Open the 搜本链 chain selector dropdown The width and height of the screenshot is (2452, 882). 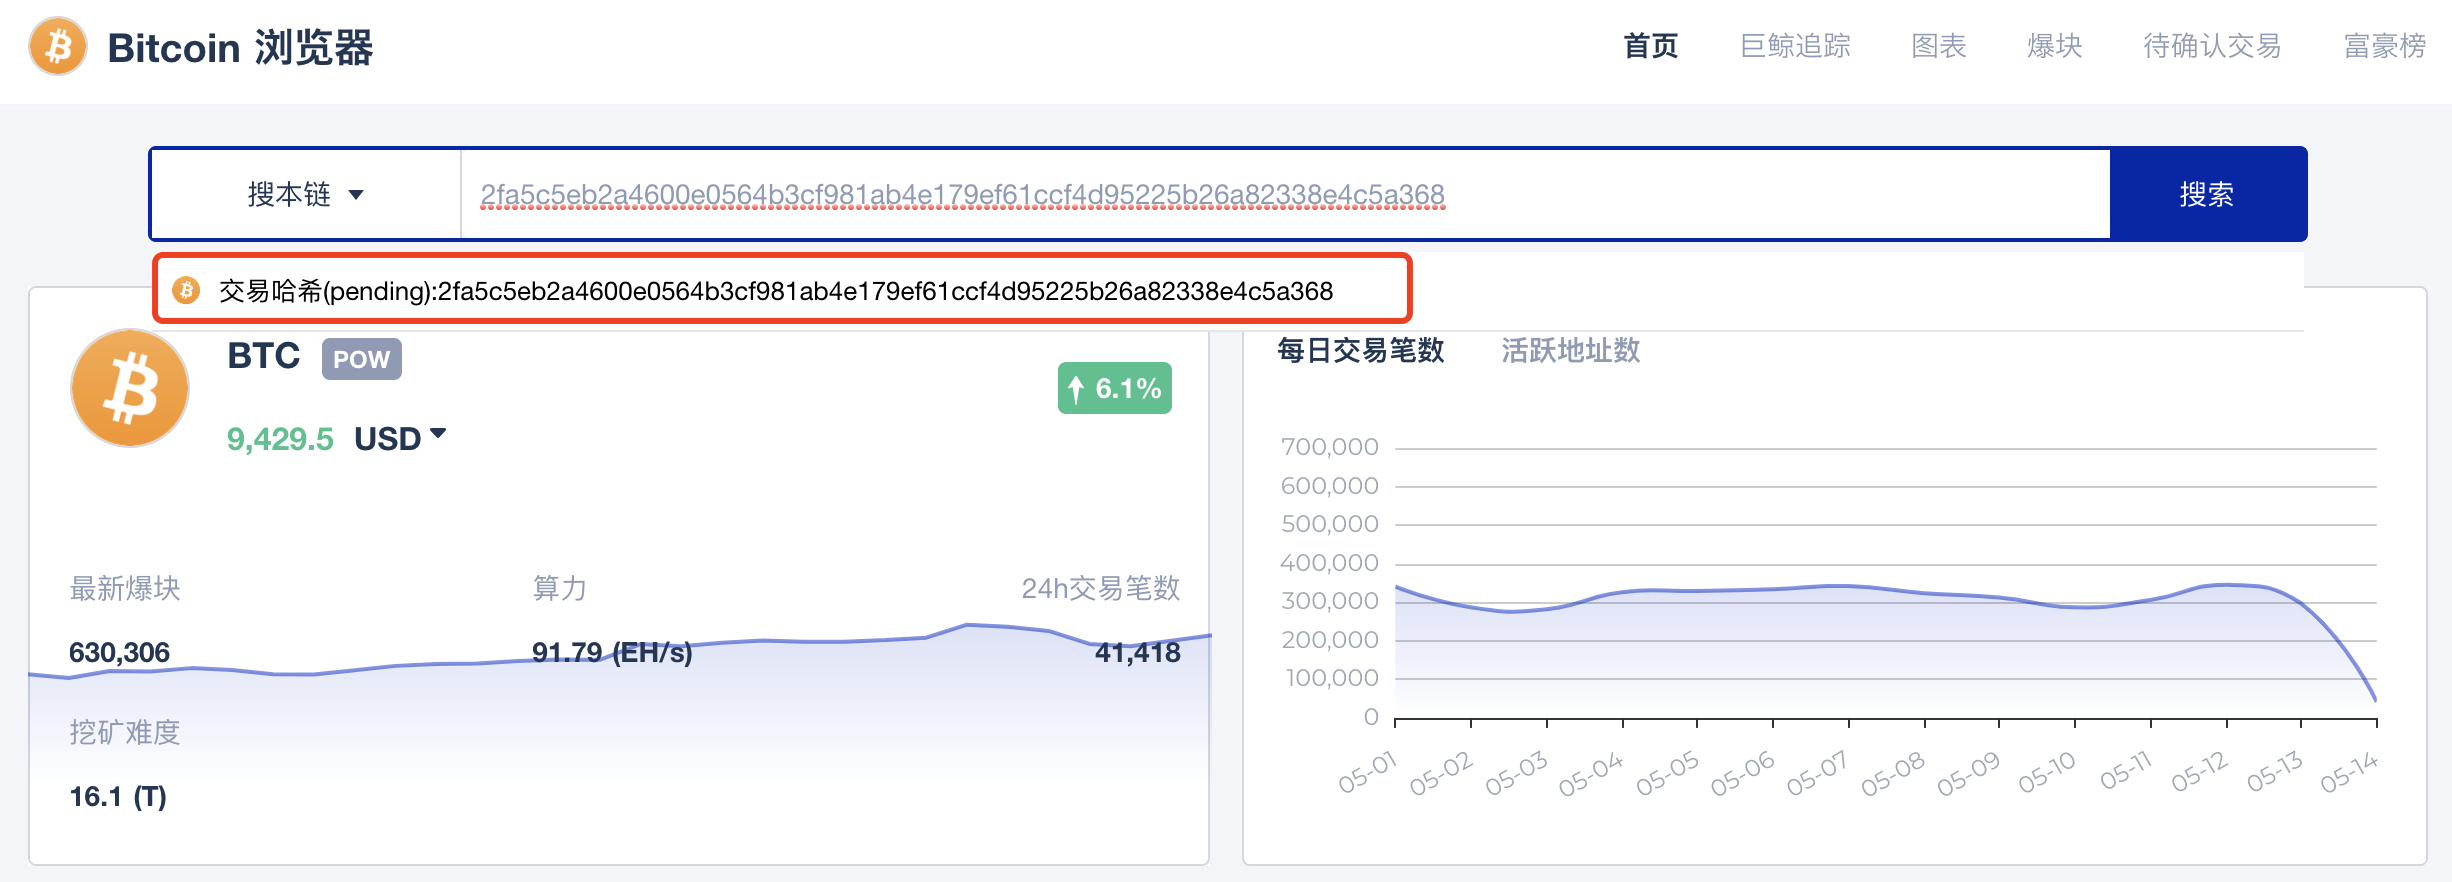click(x=305, y=194)
